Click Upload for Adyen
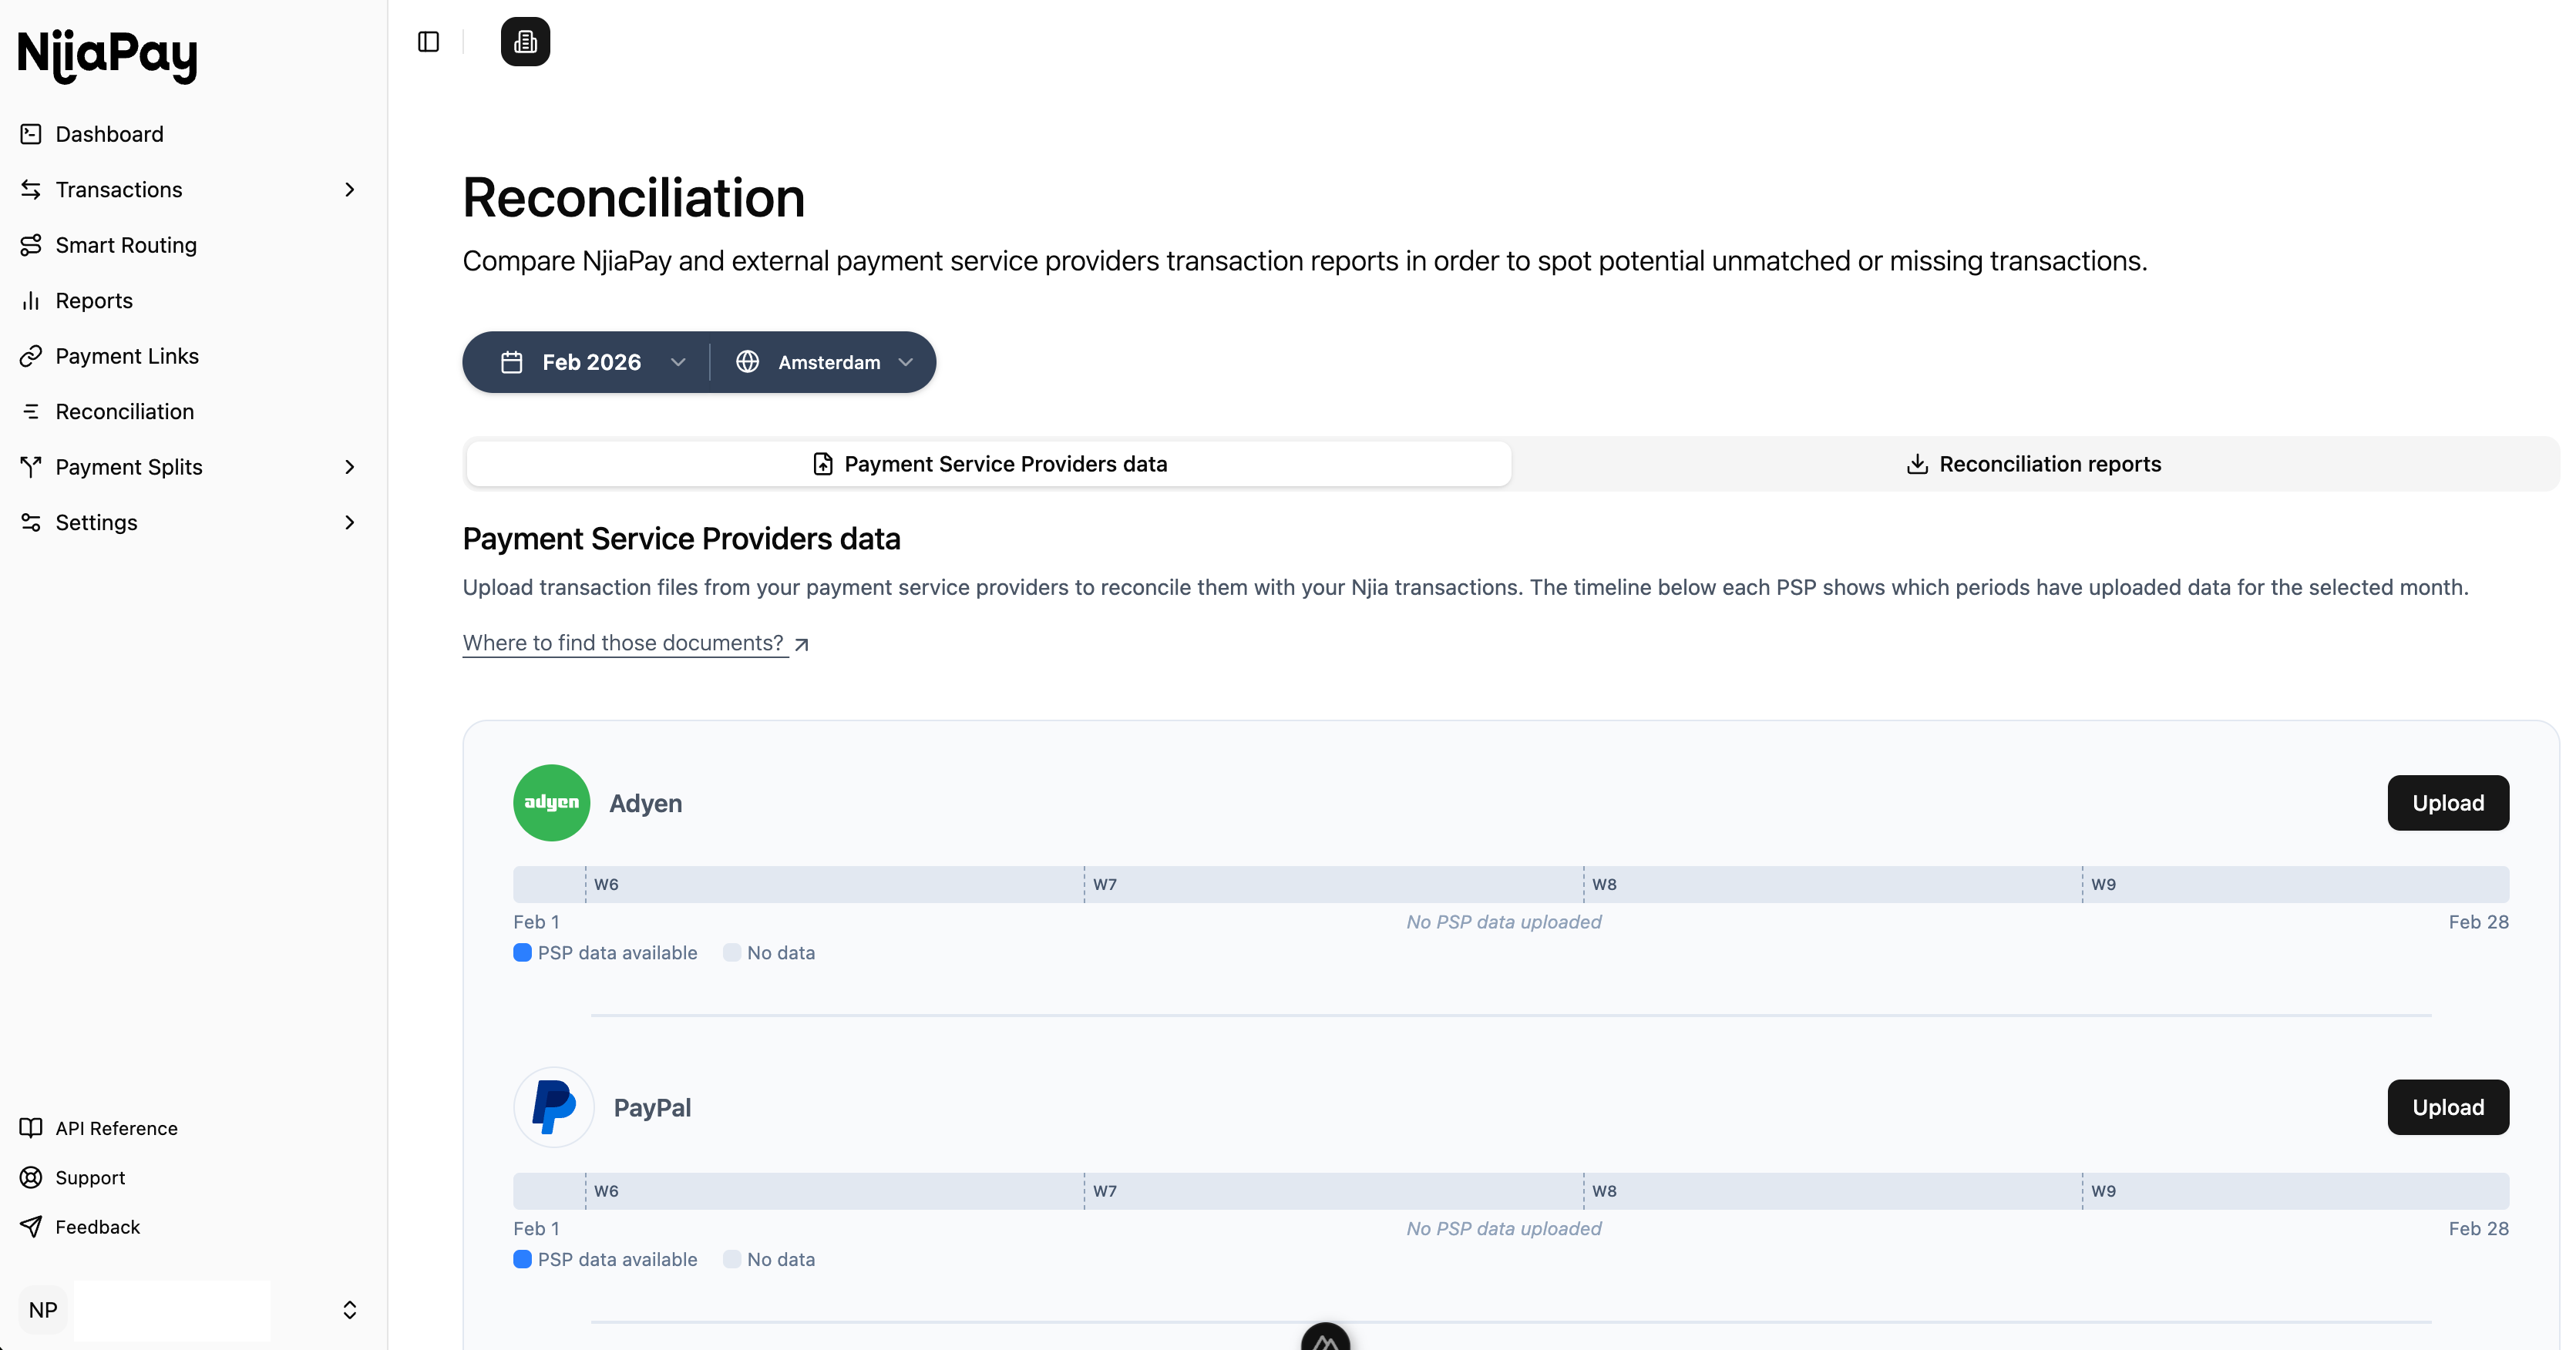Screen dimensions: 2576x1350 [x=2447, y=802]
